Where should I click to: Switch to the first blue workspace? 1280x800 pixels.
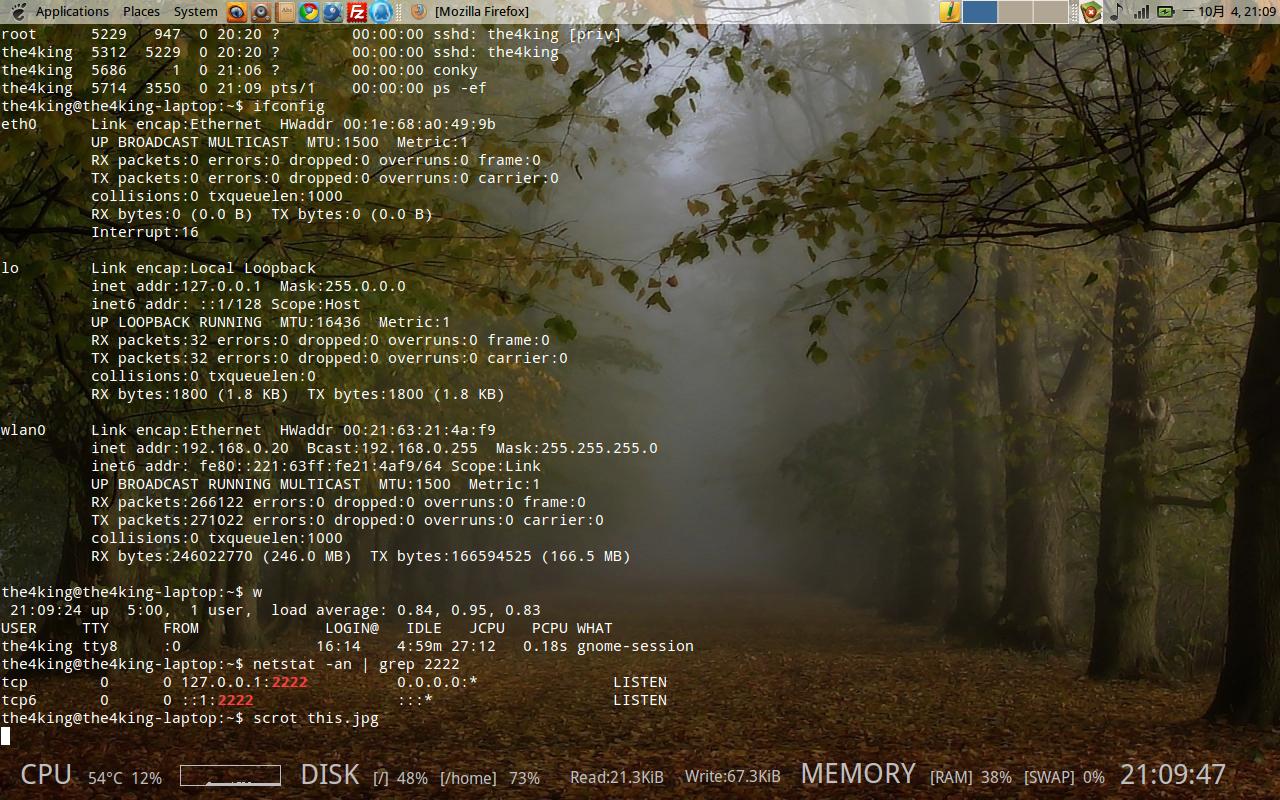point(980,12)
